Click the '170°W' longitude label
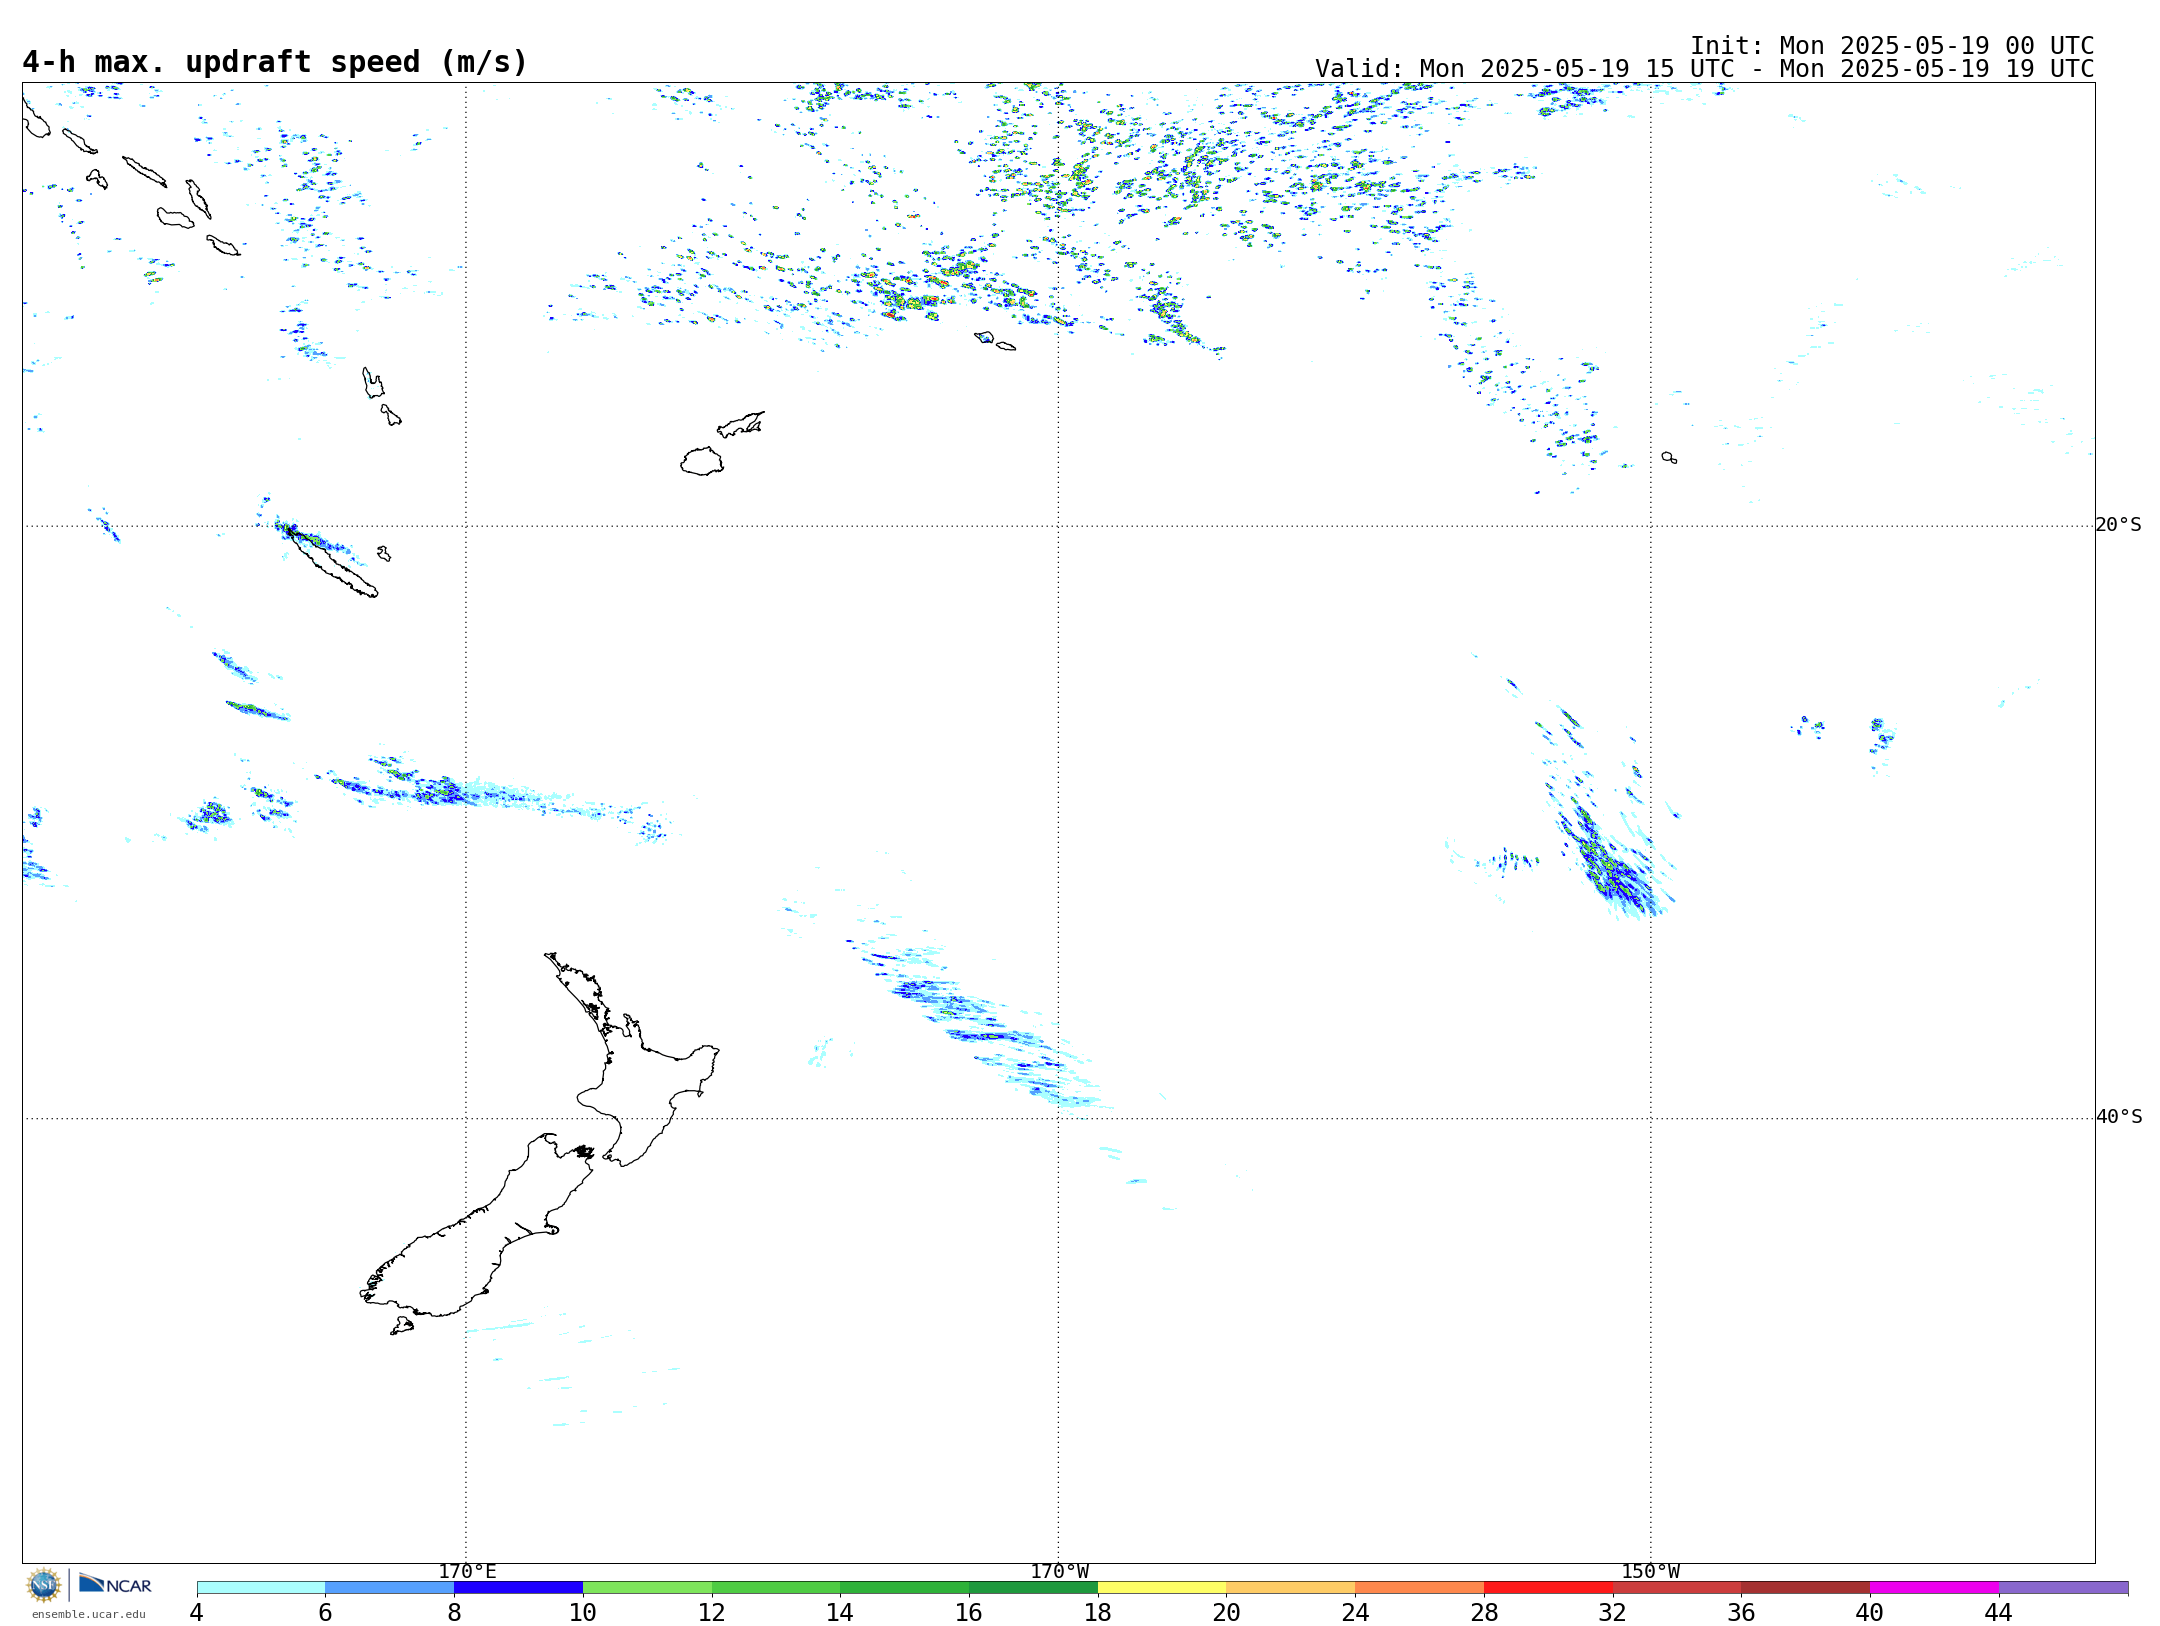The image size is (2160, 1626). (1060, 1571)
